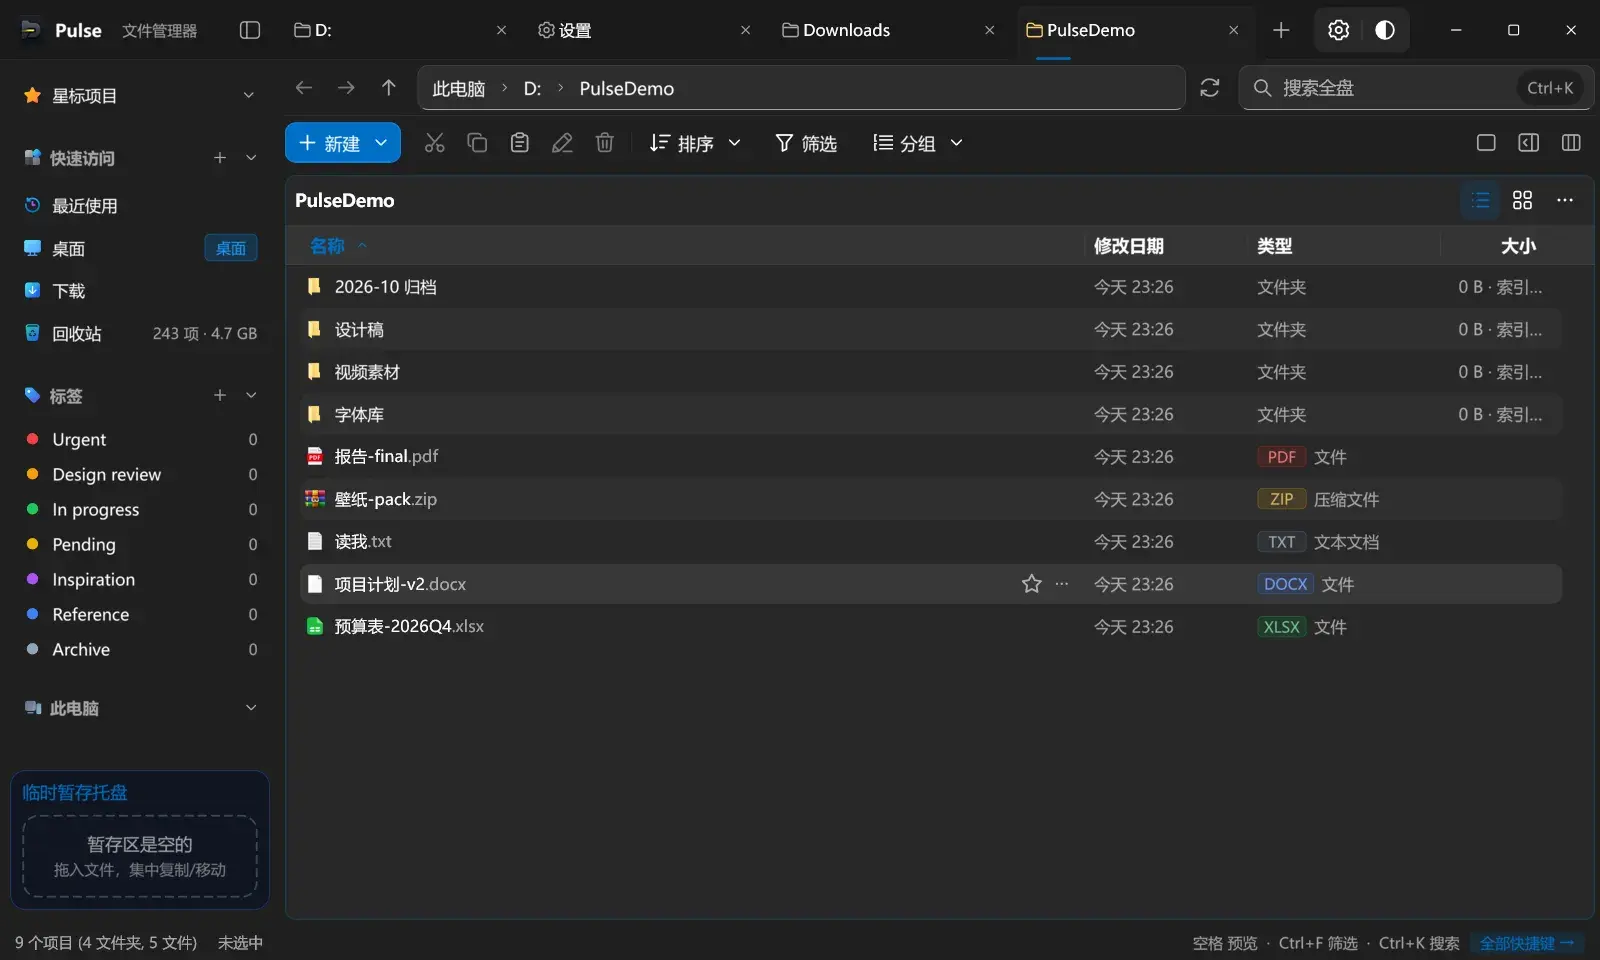Open more options for 项目计划-v2.docx row
Viewport: 1600px width, 960px height.
tap(1062, 584)
